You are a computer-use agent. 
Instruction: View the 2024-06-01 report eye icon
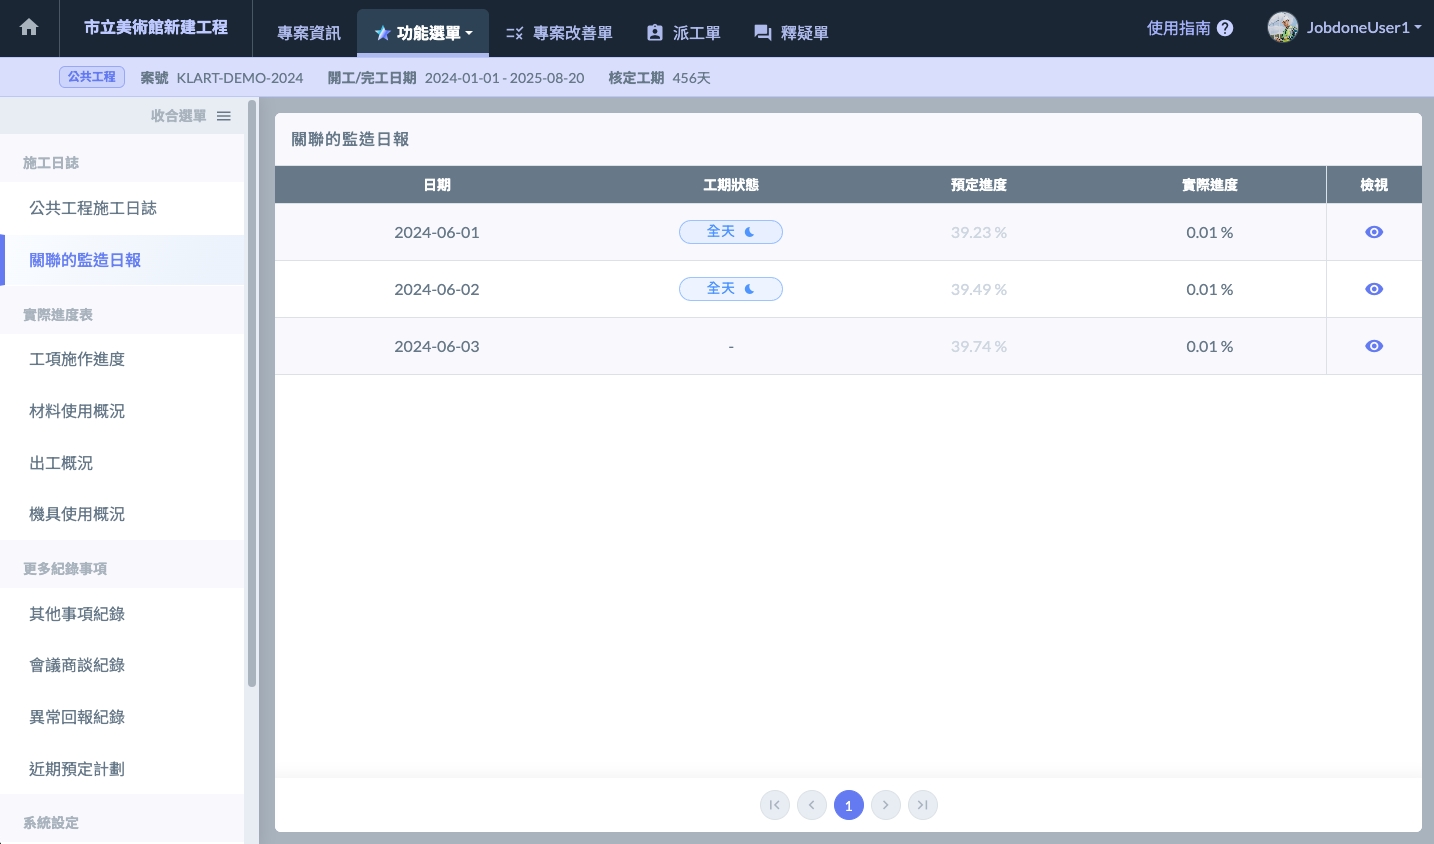(x=1374, y=232)
